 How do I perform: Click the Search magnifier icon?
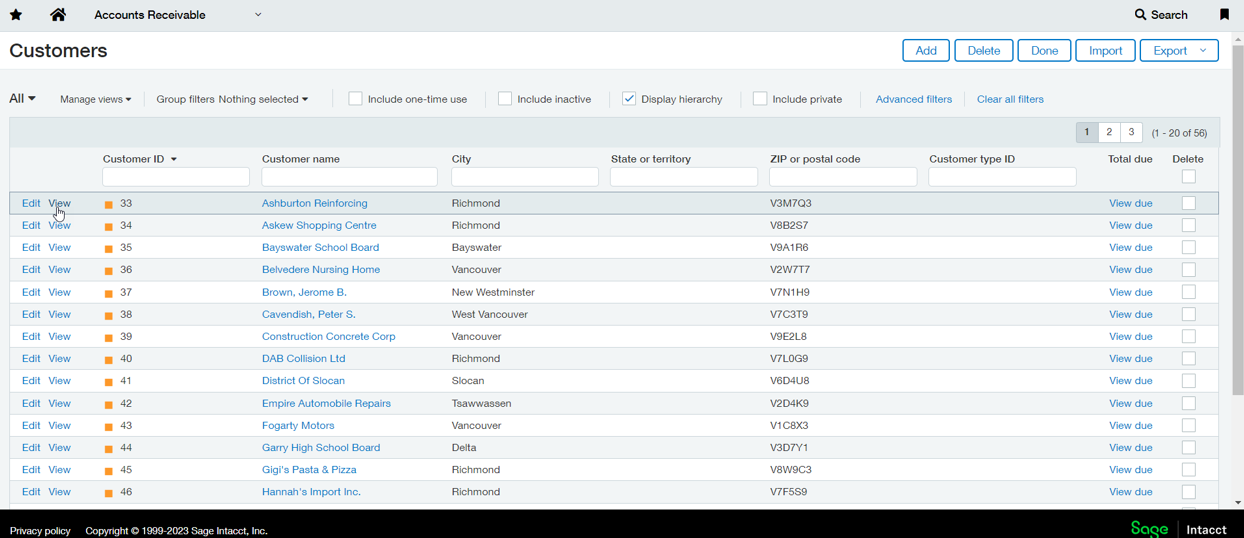(x=1140, y=15)
